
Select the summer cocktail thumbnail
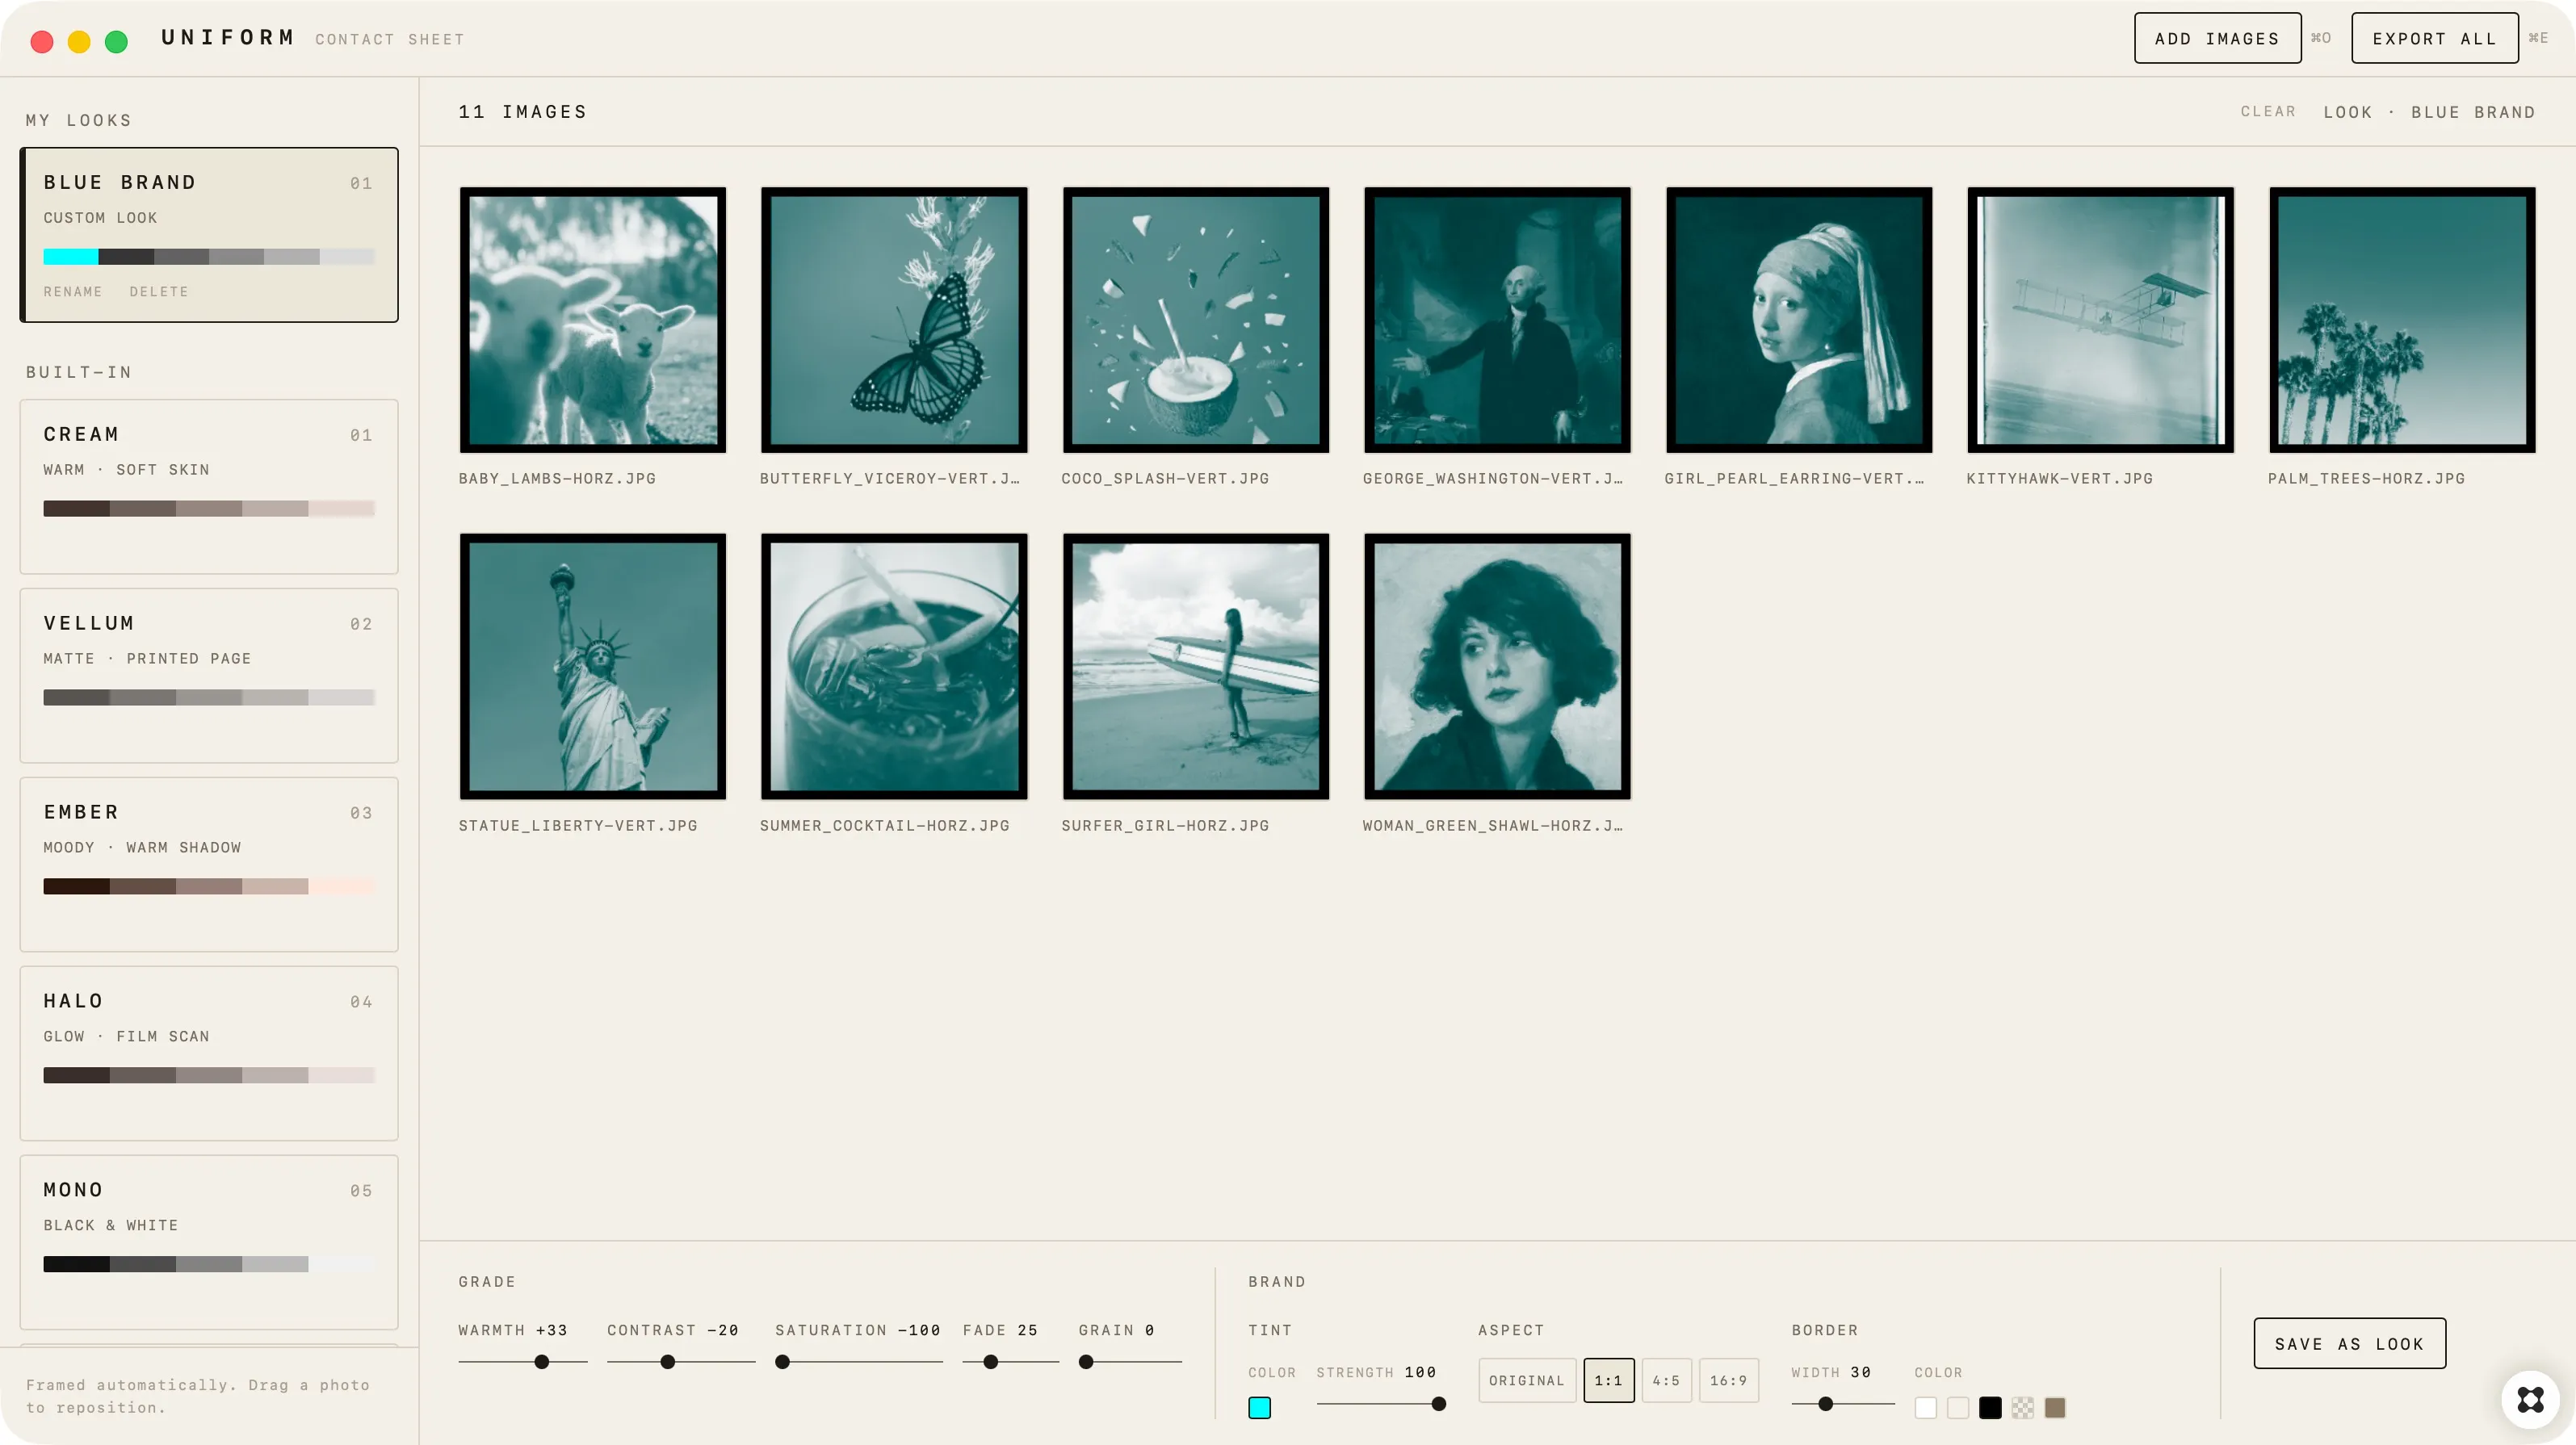click(894, 666)
